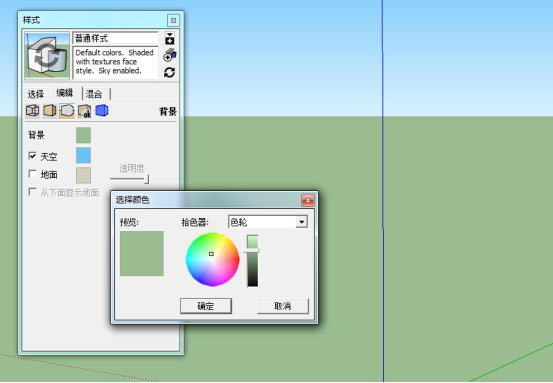Viewport: 553px width, 383px height.
Task: Close the 选择颜色 dialog
Action: (x=308, y=200)
